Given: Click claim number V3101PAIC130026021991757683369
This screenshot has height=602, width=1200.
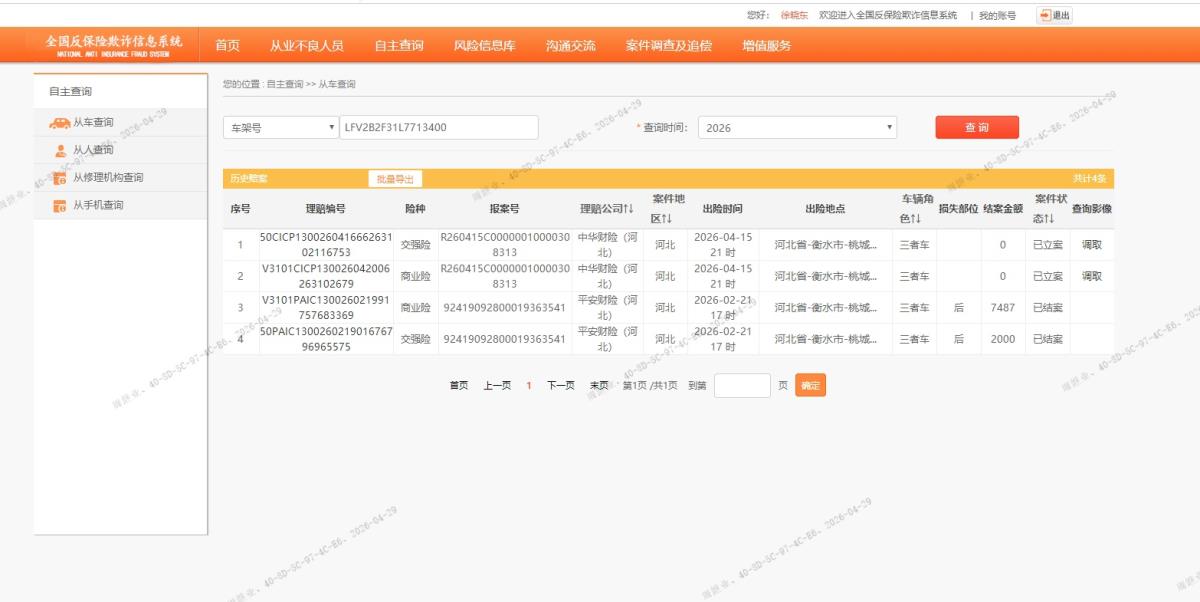Looking at the screenshot, I should [326, 307].
